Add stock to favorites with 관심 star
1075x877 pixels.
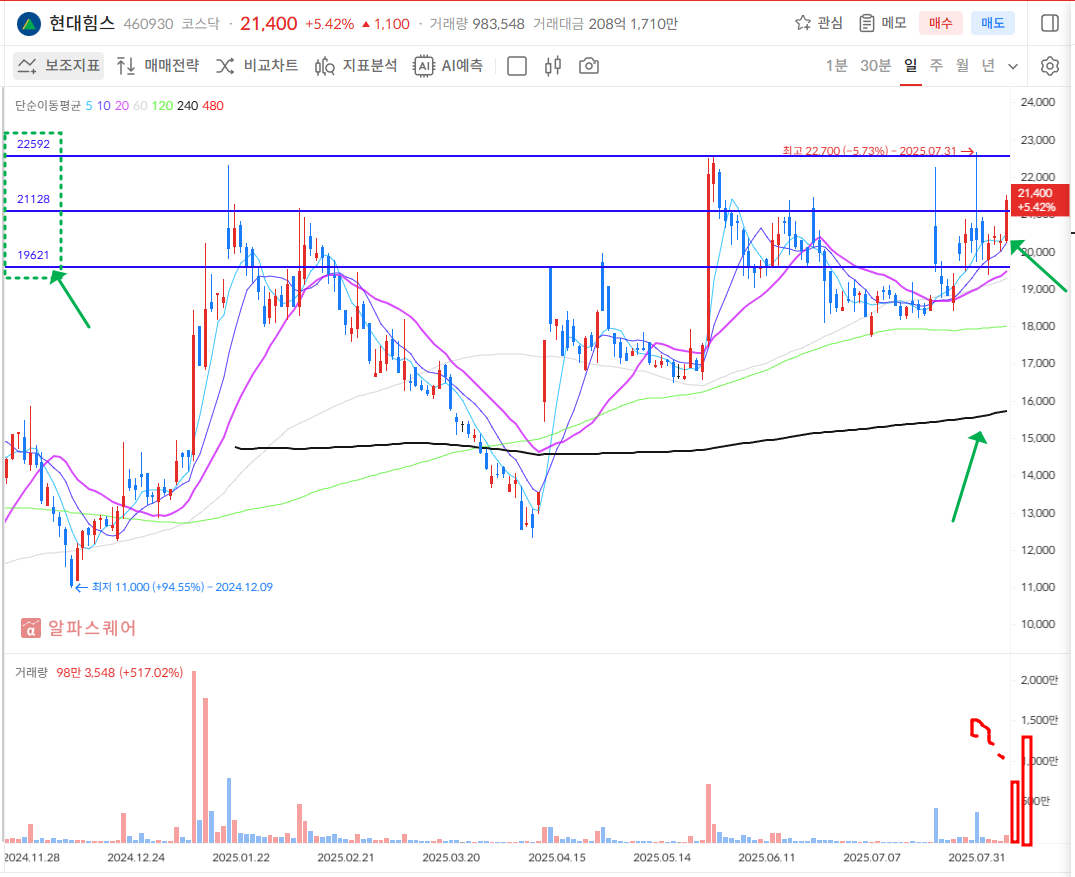[819, 23]
